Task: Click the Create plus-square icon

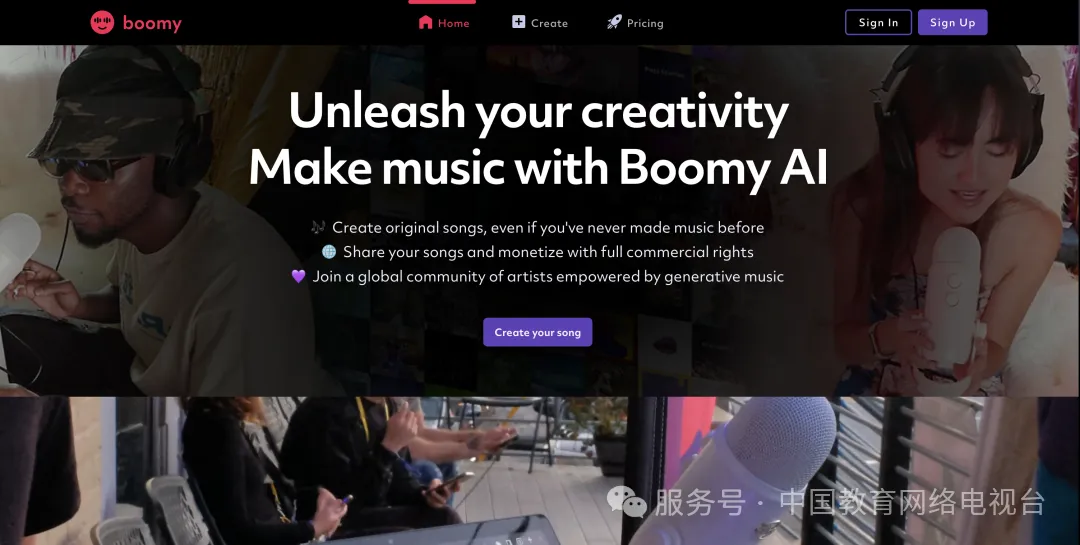Action: (x=519, y=22)
